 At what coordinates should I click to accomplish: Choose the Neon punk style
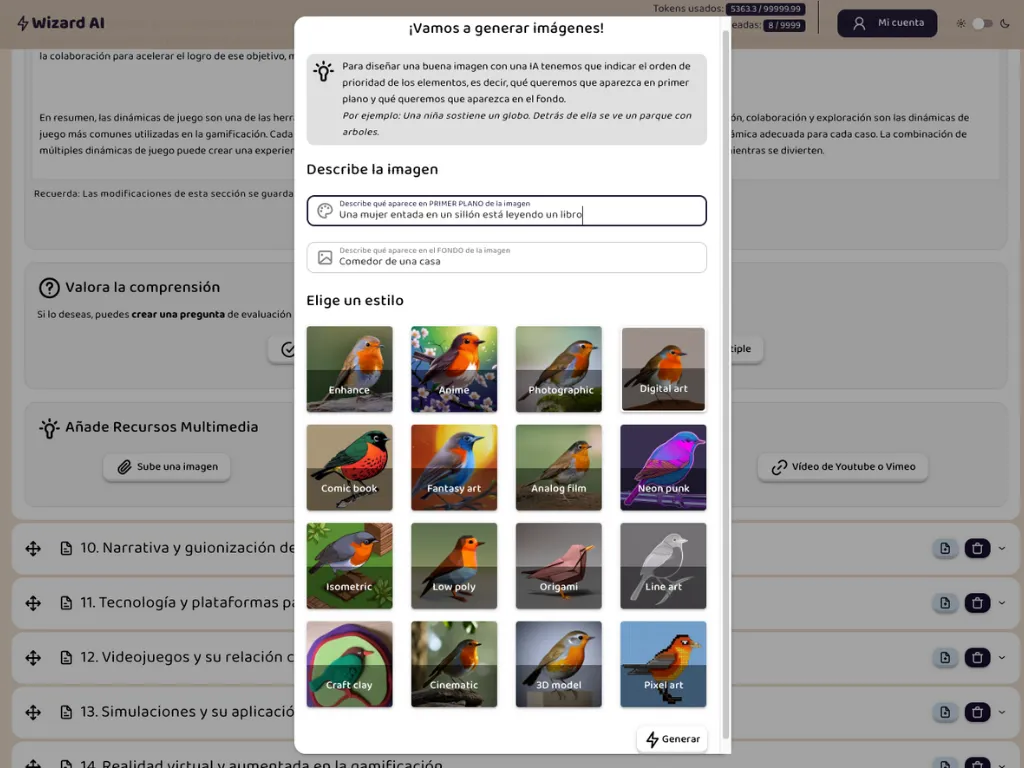(x=663, y=467)
